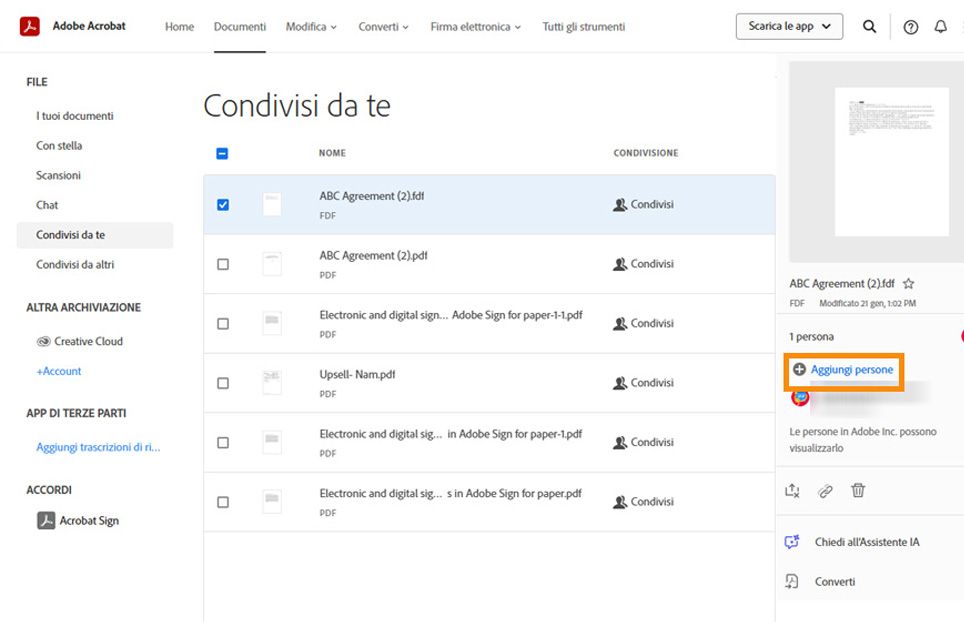
Task: Copy the share link for ABC Agreement
Action: 823,490
